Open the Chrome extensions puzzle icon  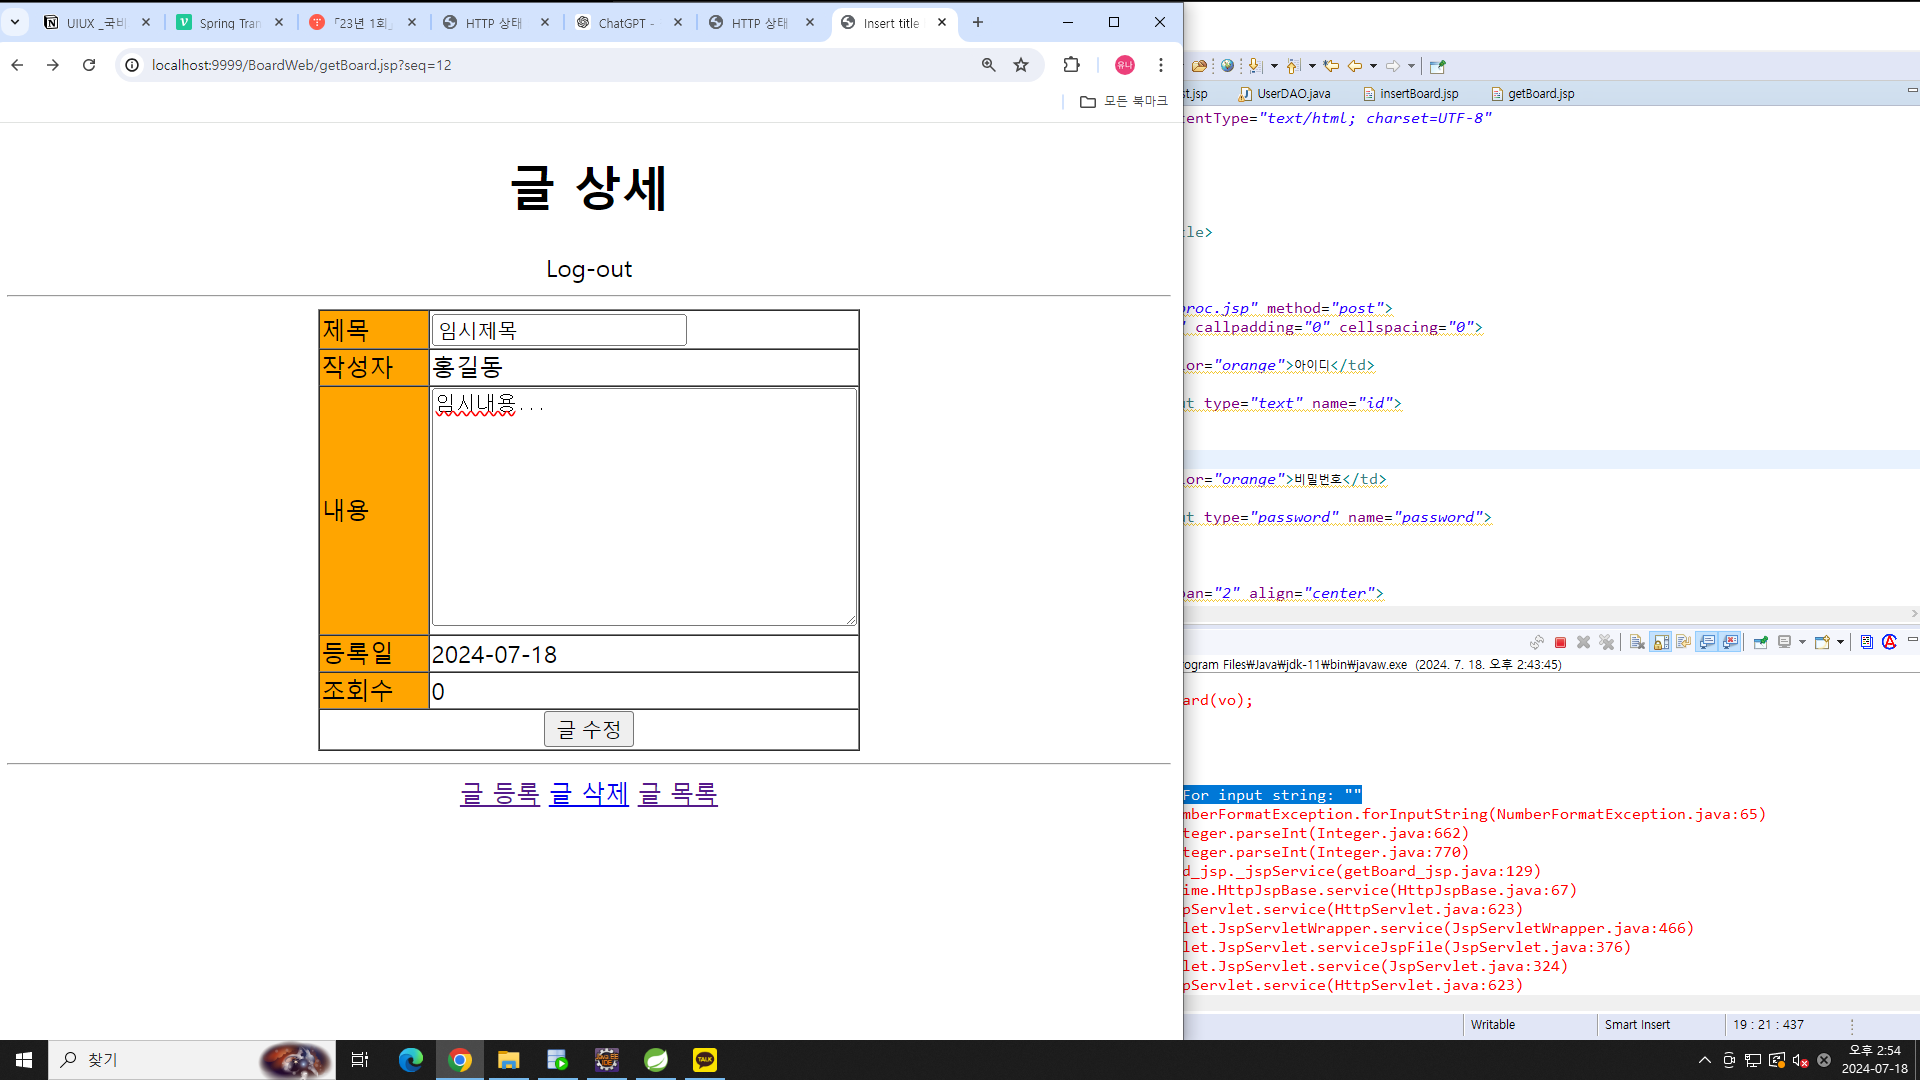[x=1071, y=65]
